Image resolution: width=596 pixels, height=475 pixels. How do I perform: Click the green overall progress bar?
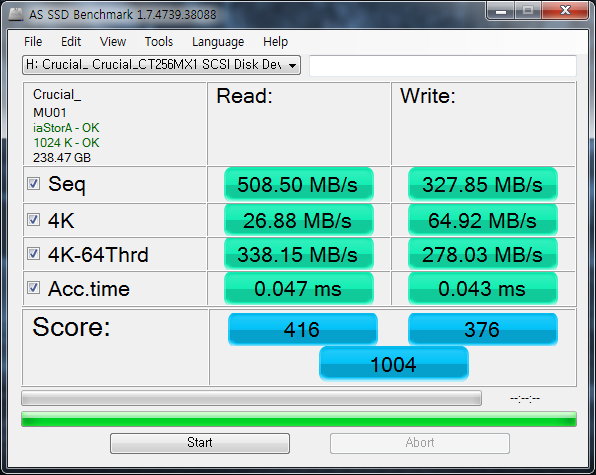click(x=299, y=419)
